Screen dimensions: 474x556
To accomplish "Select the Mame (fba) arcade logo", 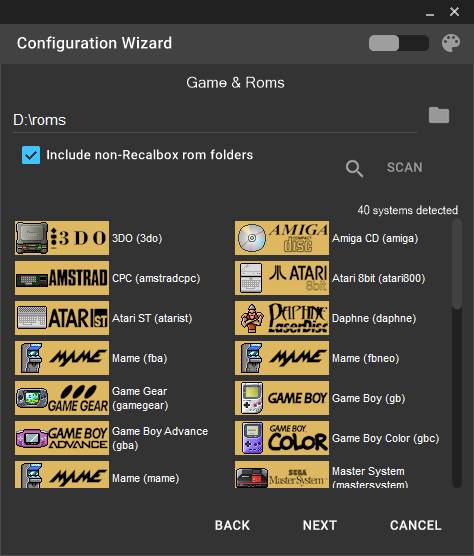I will (62, 358).
